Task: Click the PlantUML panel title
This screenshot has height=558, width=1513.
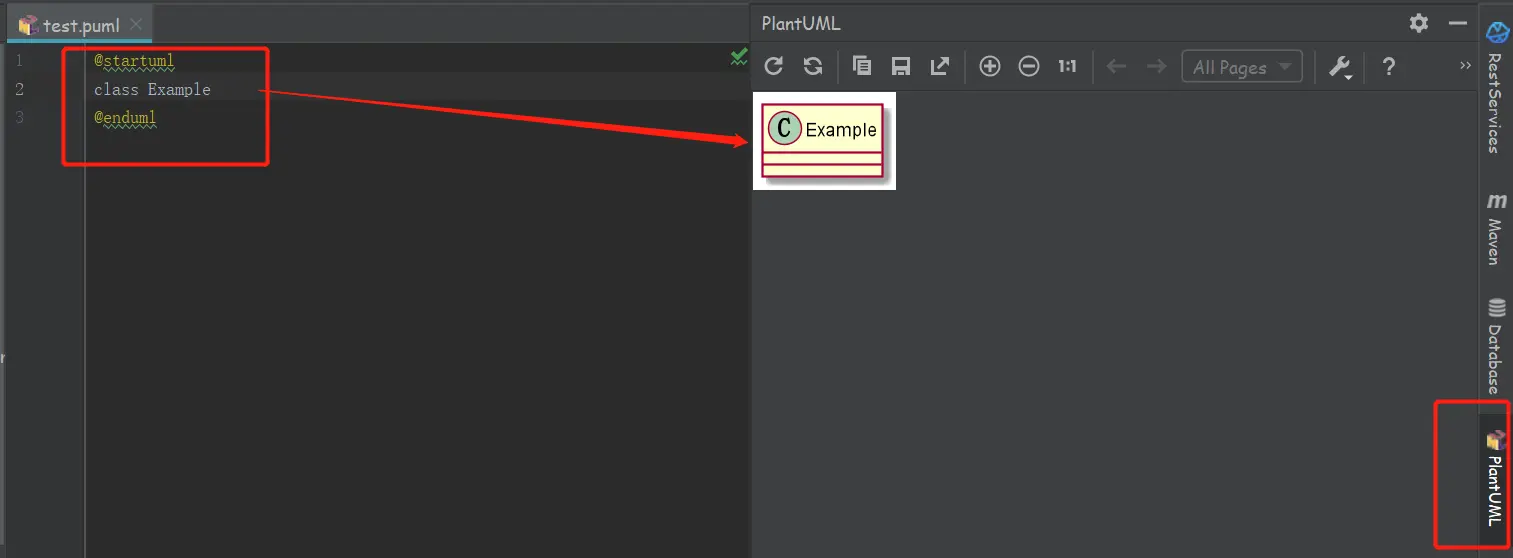Action: (x=801, y=23)
